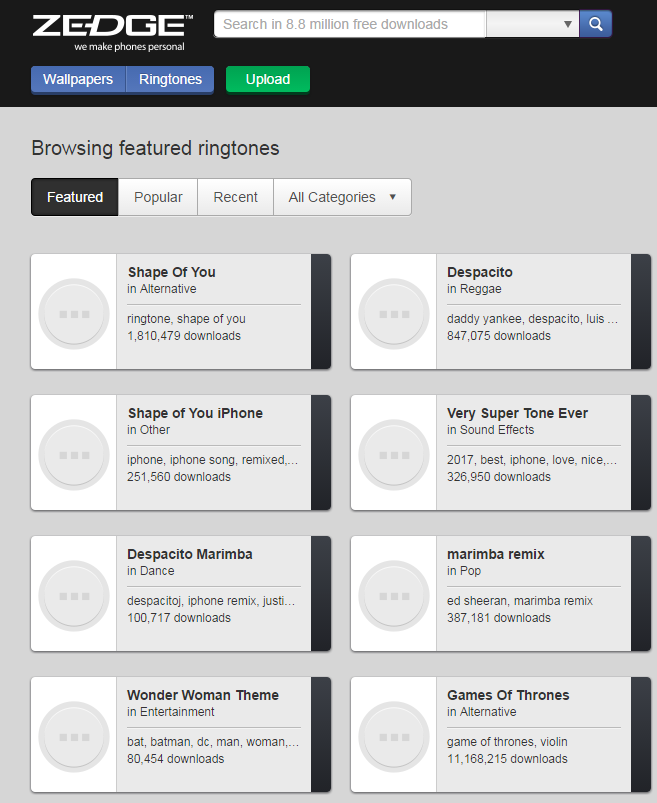This screenshot has height=803, width=657.
Task: Click 'in Pop' category text
Action: pos(464,570)
